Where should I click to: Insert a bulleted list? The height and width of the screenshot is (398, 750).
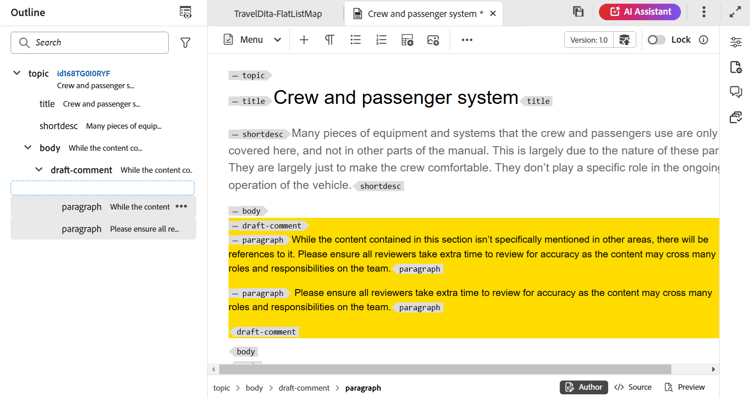point(355,40)
